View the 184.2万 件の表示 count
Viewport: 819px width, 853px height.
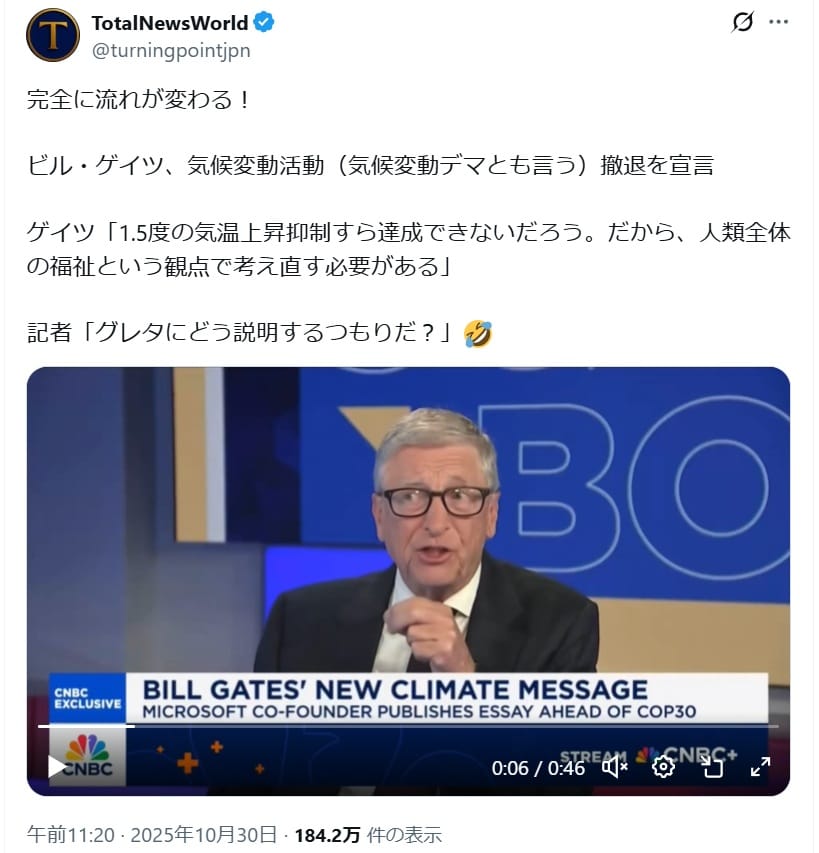(x=368, y=835)
